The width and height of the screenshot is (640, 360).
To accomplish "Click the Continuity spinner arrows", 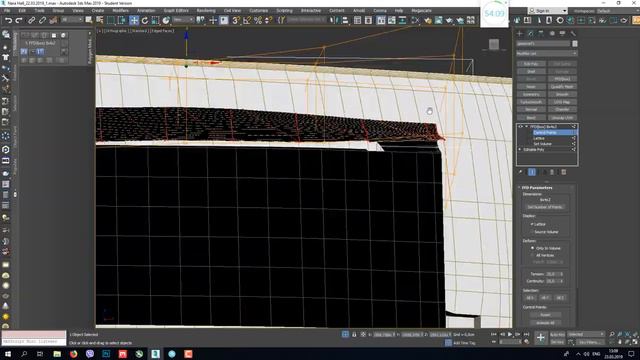I will 562,281.
